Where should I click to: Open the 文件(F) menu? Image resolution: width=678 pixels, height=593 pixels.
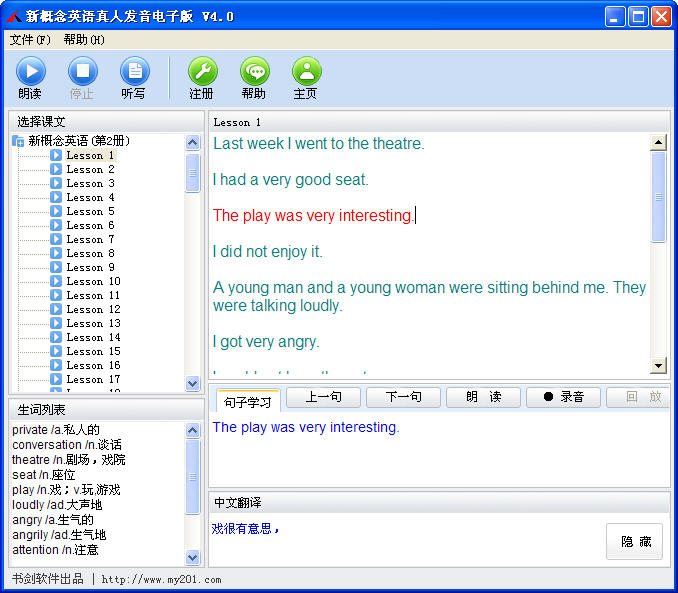[30, 40]
